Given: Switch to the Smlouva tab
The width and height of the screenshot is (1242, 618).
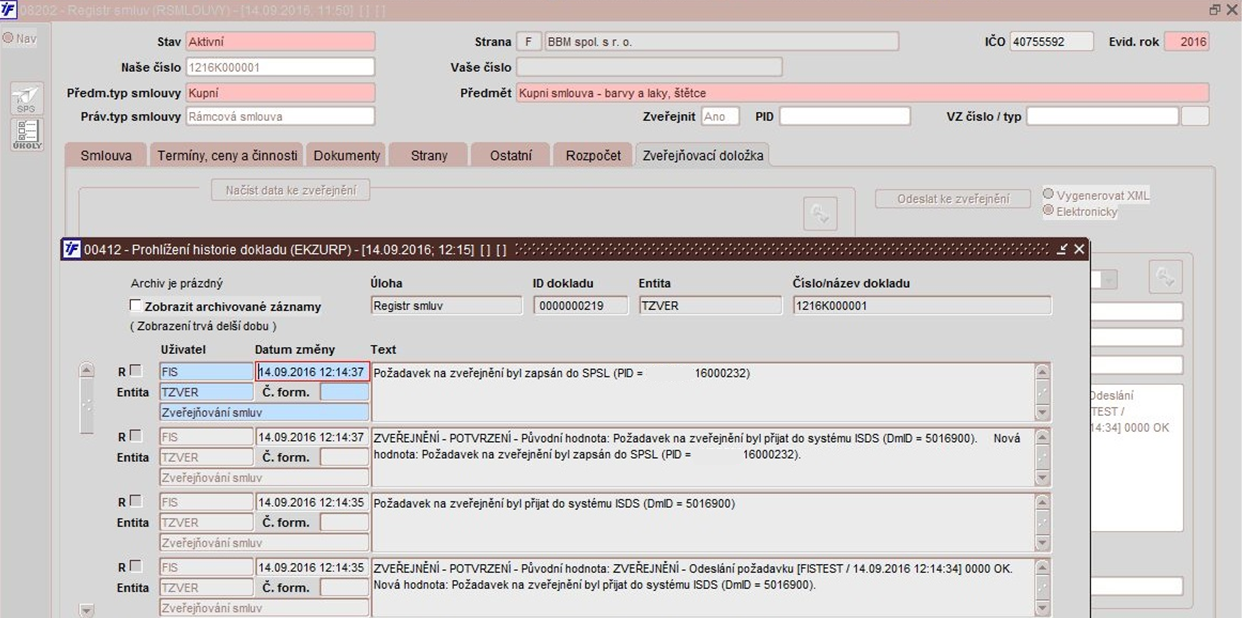Looking at the screenshot, I should pyautogui.click(x=106, y=155).
